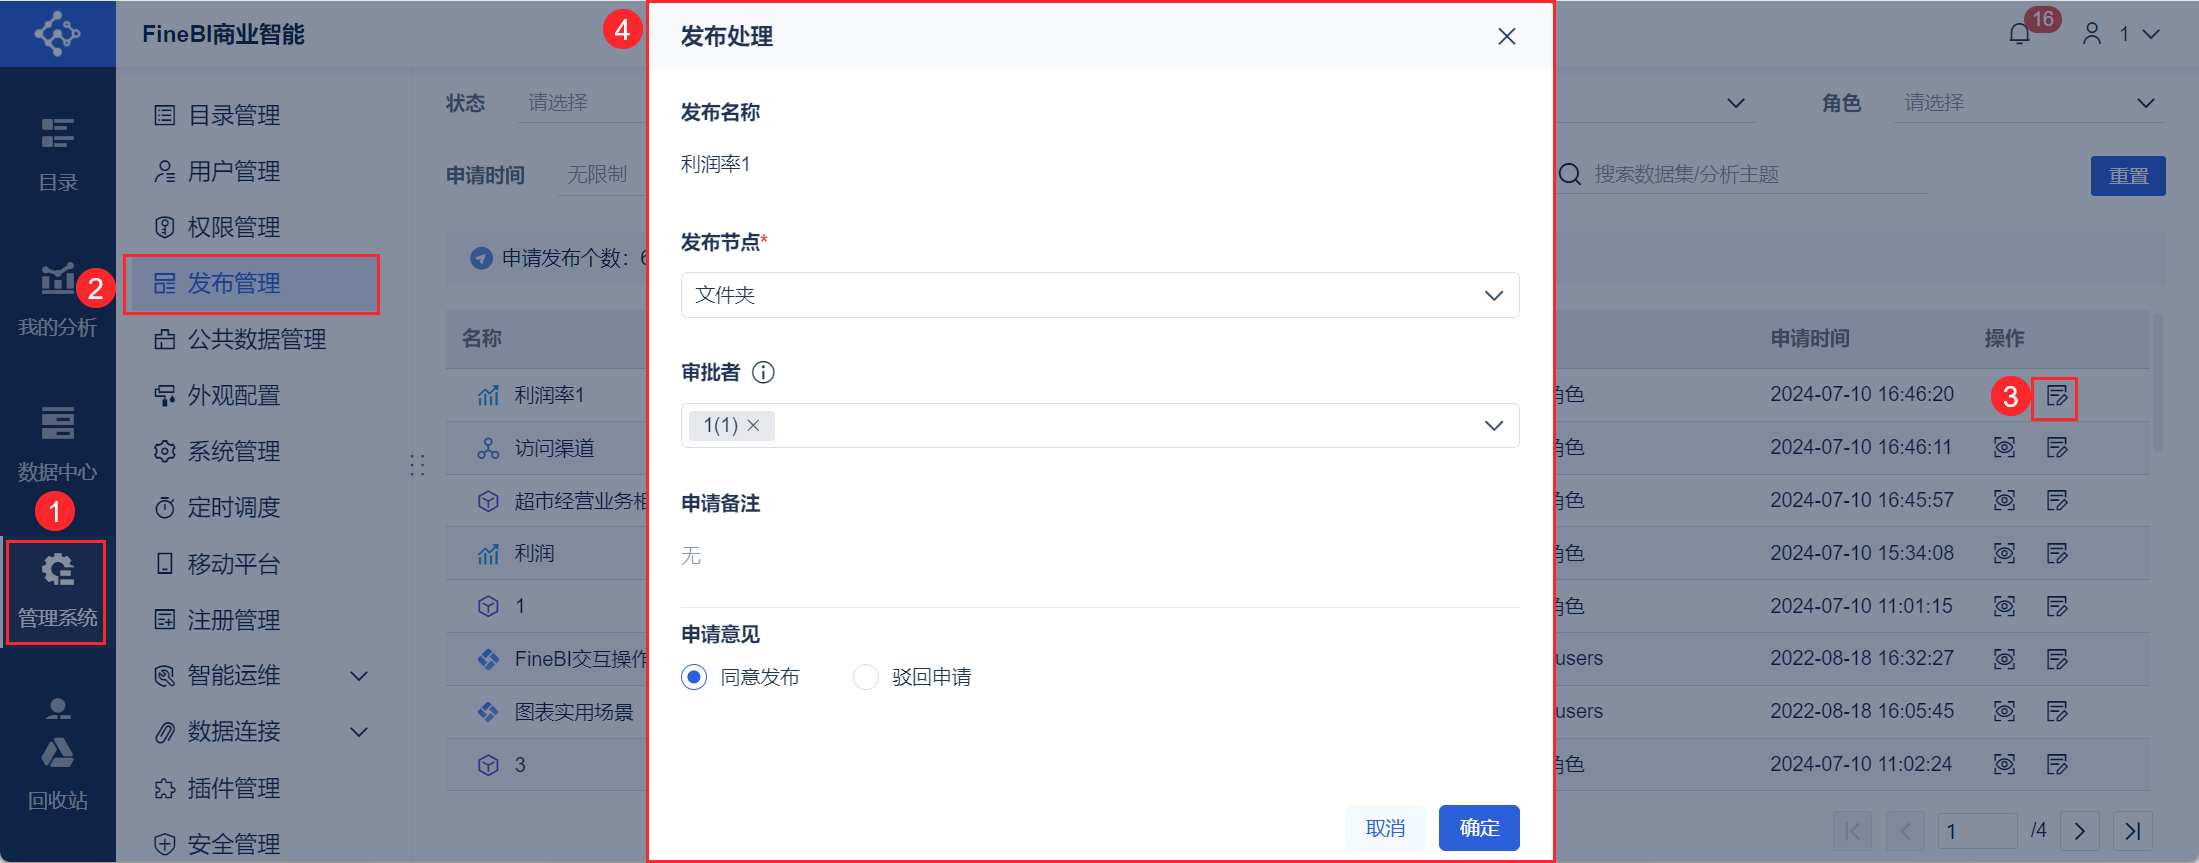Open the 管理系统 gear icon
The width and height of the screenshot is (2199, 863).
click(x=57, y=571)
